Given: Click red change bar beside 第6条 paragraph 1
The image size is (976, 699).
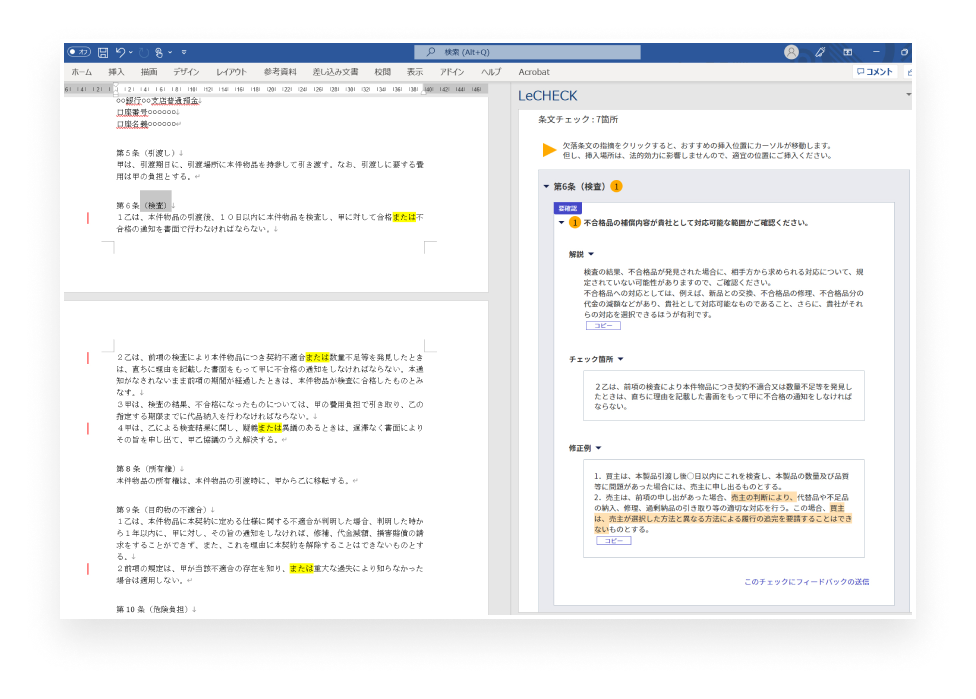Looking at the screenshot, I should [88, 218].
